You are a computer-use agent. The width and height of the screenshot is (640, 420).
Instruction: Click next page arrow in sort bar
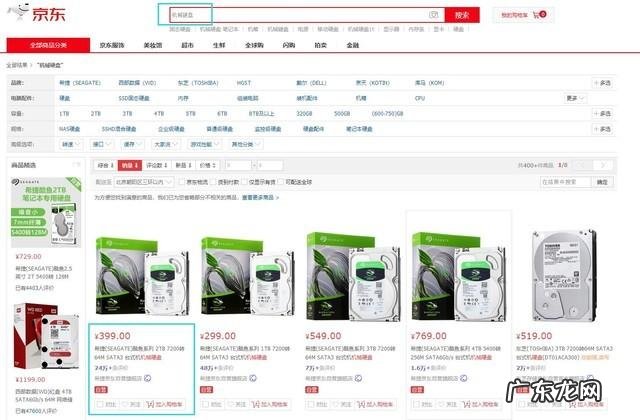[x=602, y=165]
